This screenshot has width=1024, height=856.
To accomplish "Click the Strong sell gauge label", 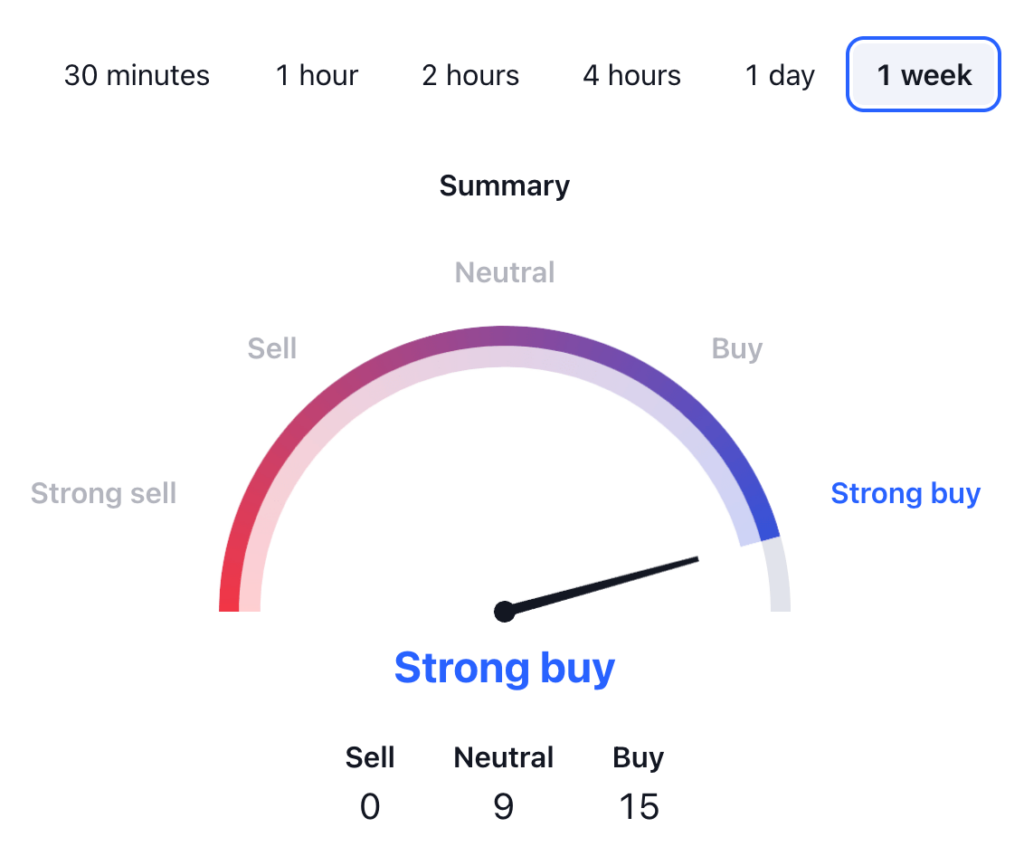I will coord(104,493).
